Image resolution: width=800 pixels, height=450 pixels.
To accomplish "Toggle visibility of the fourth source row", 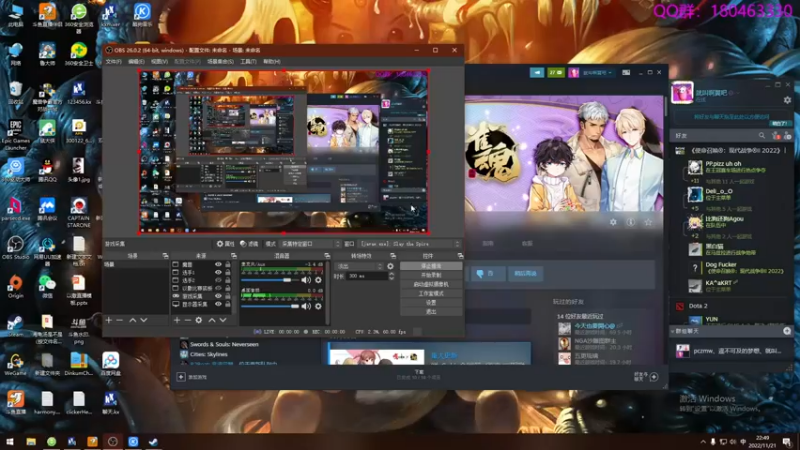I will coord(218,288).
